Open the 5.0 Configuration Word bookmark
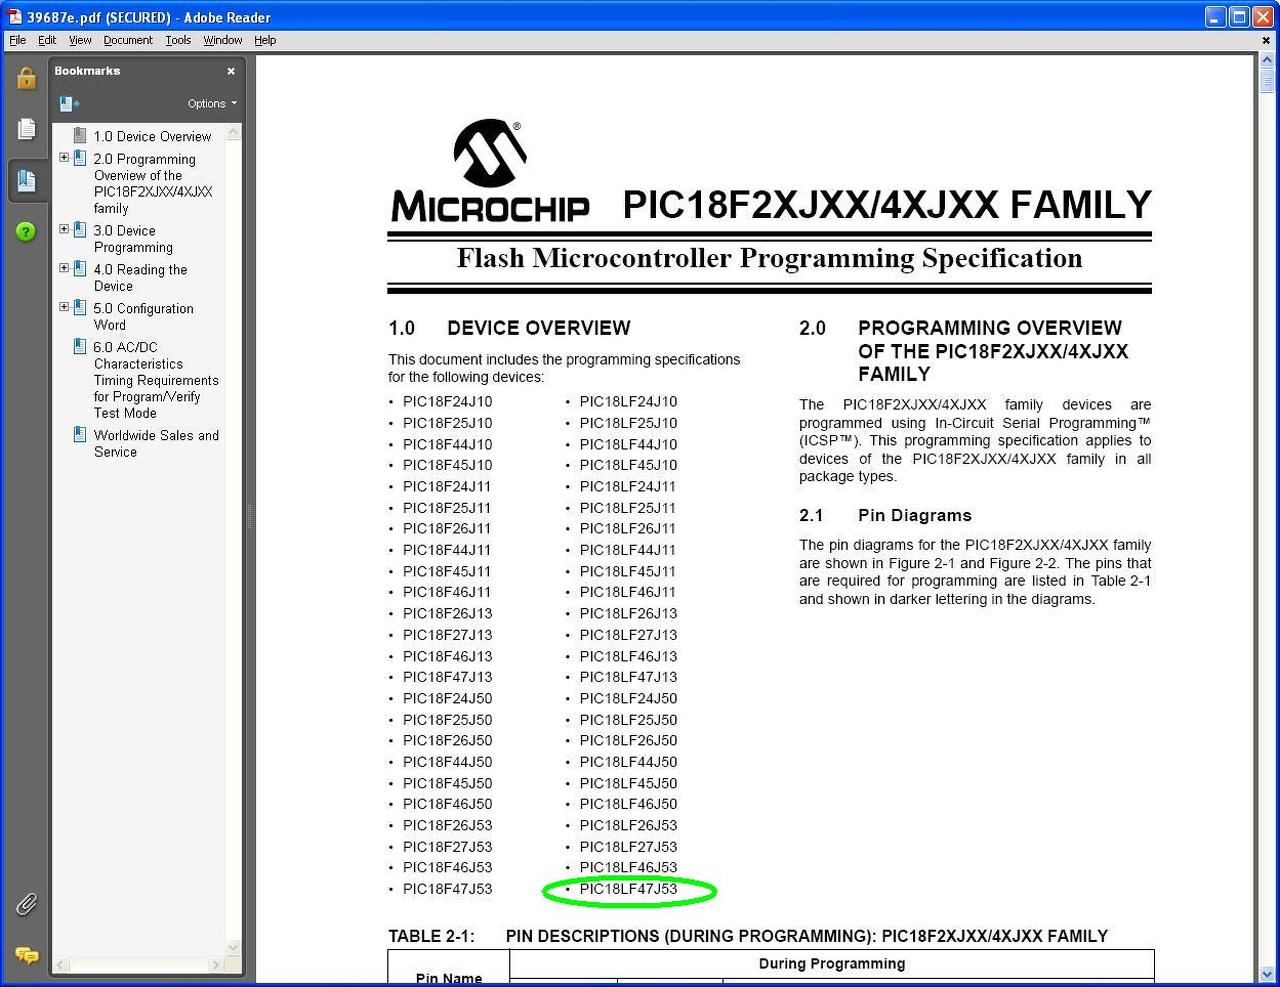This screenshot has height=987, width=1280. pos(143,317)
